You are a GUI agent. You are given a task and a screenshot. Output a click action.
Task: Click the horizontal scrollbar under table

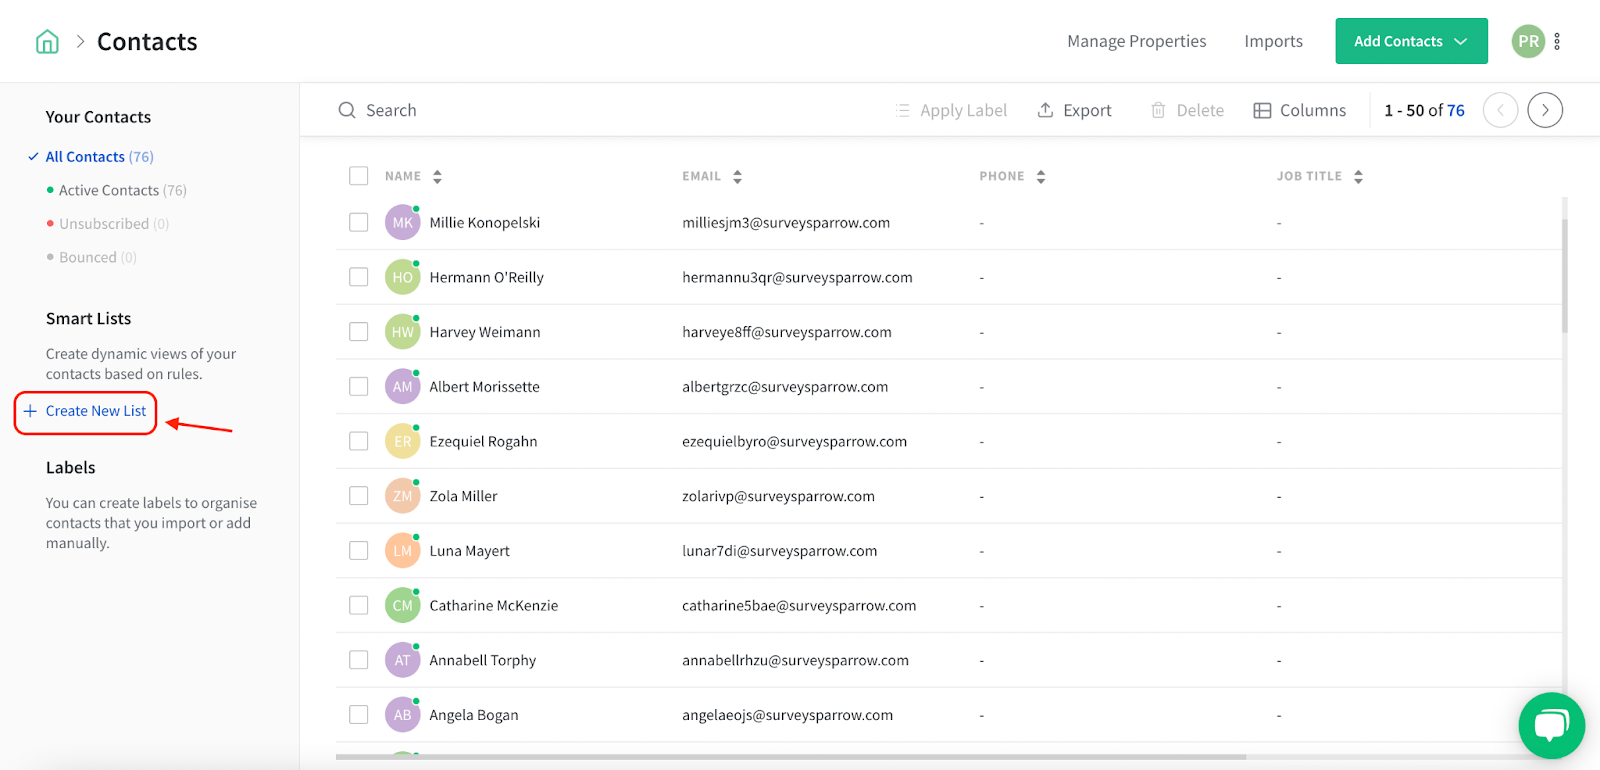tap(790, 757)
